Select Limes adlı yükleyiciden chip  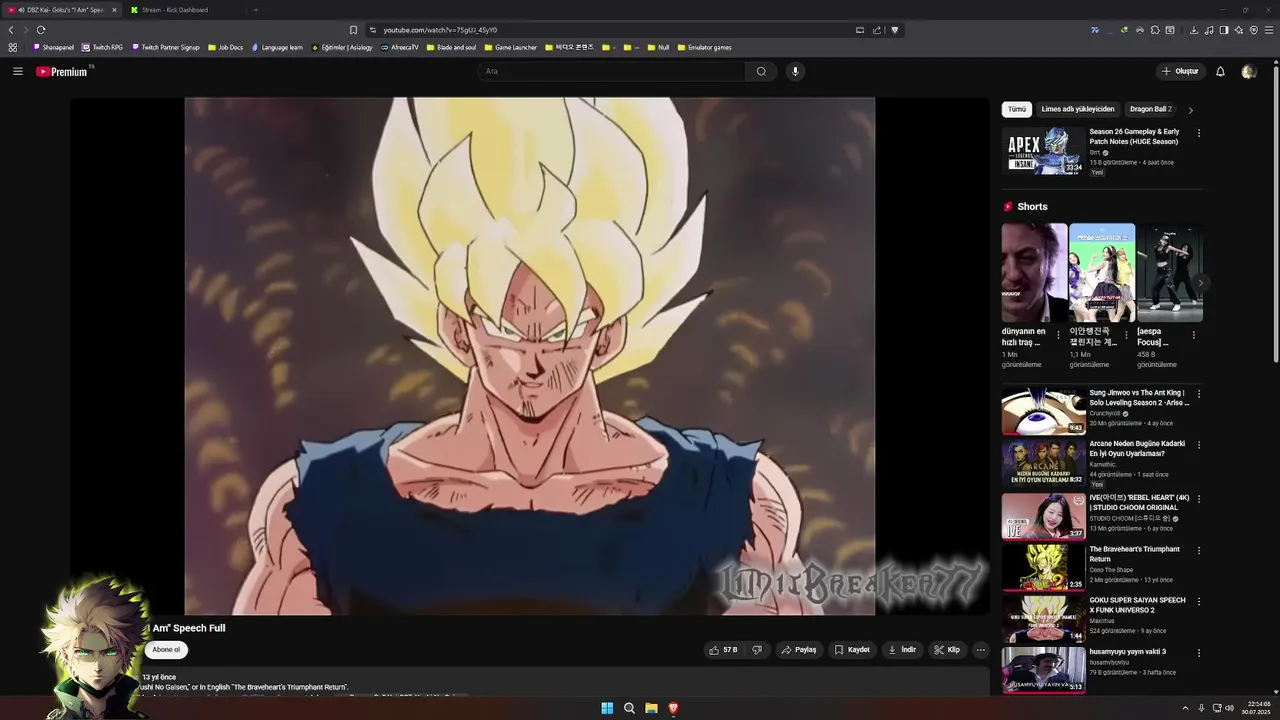point(1078,109)
